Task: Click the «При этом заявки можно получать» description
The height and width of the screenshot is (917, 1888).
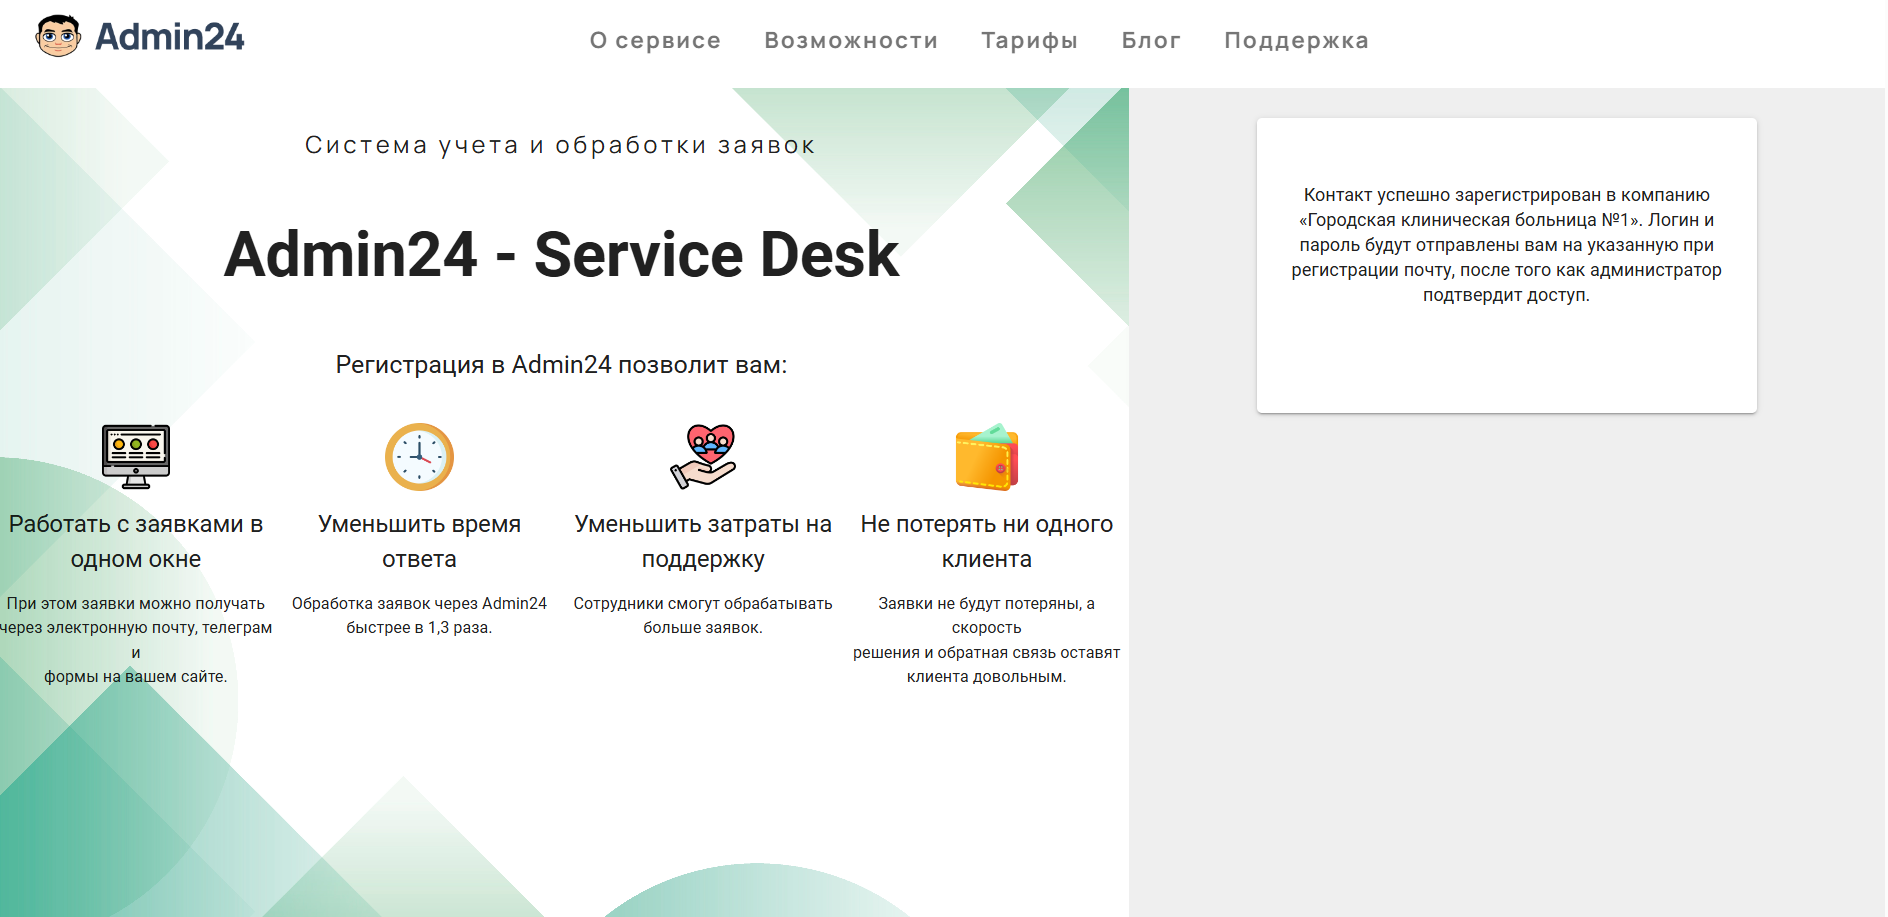Action: (136, 640)
